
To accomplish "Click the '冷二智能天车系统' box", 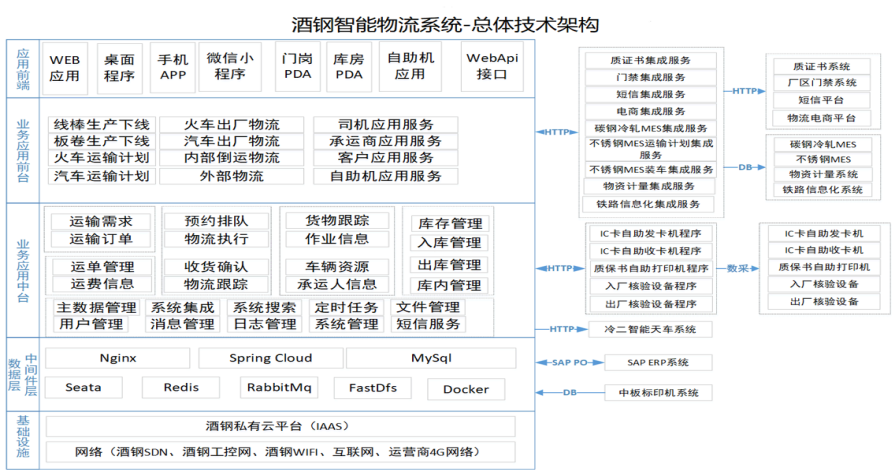I will click(x=650, y=329).
